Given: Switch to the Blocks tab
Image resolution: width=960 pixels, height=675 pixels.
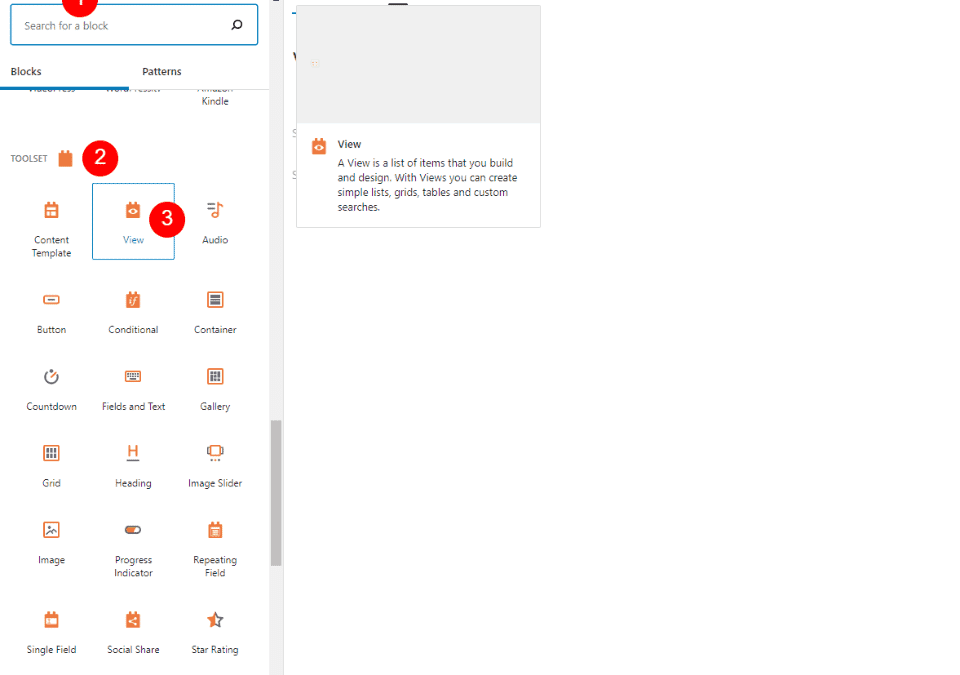Looking at the screenshot, I should tap(26, 72).
